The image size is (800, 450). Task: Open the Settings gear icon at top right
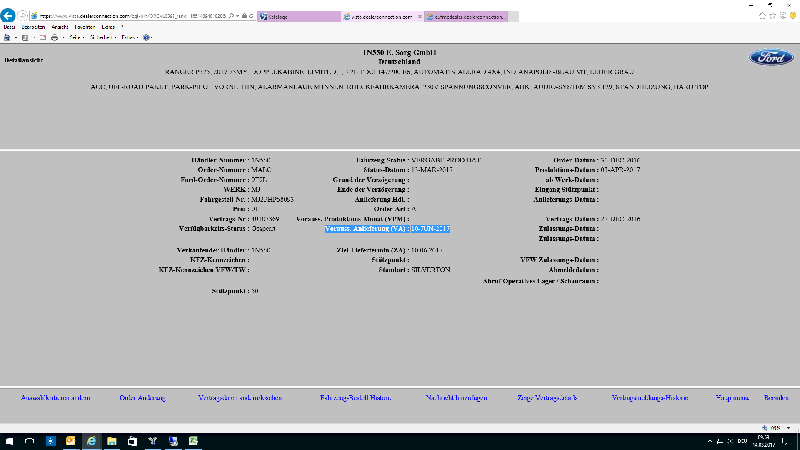pyautogui.click(x=783, y=16)
